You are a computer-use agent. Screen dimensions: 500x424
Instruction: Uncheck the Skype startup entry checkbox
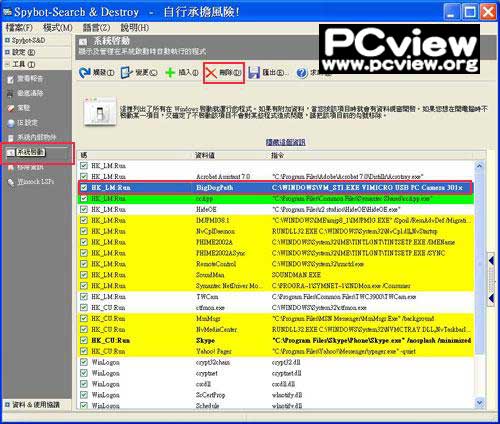tap(84, 340)
